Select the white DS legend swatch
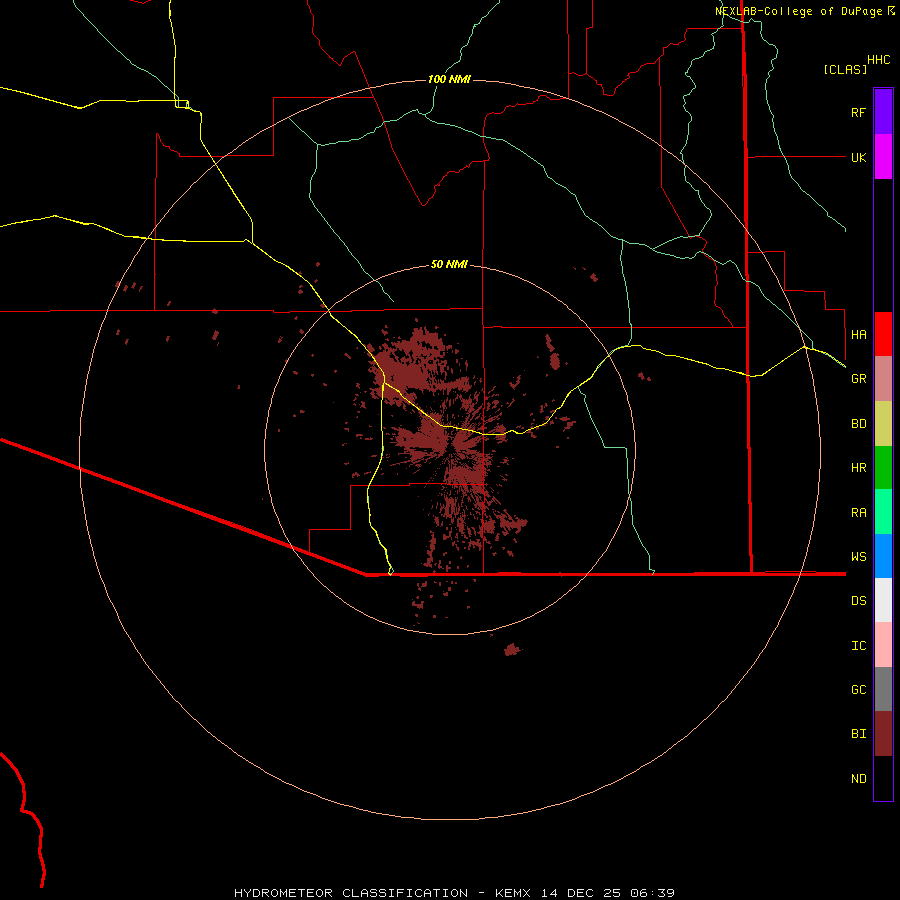The image size is (900, 900). 883,600
